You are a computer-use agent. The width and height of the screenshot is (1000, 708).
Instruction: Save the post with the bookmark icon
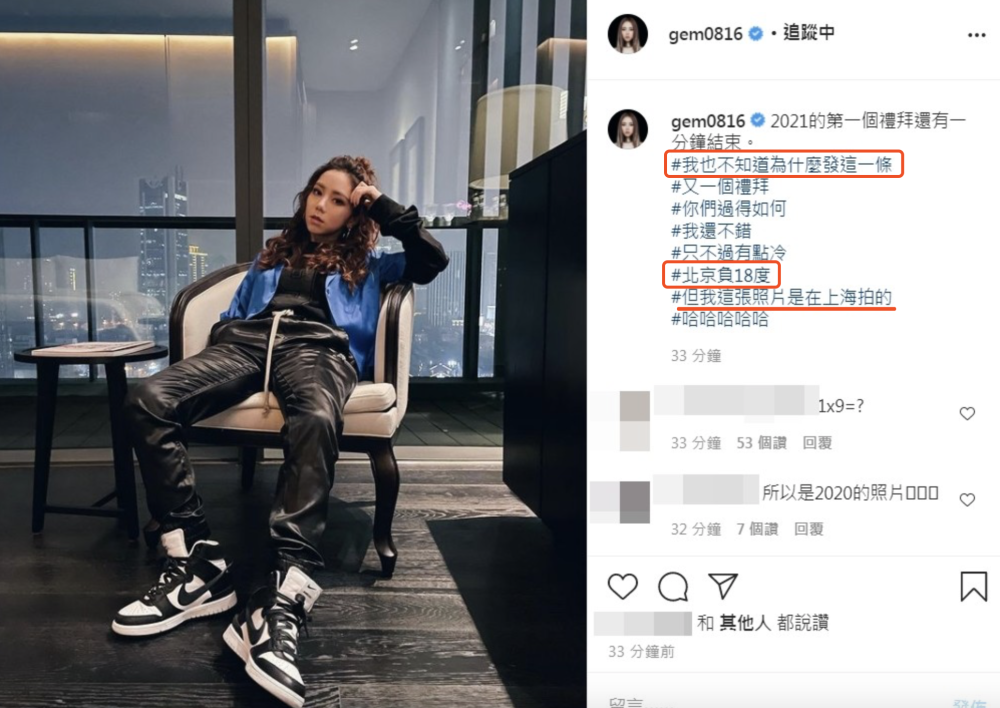click(974, 587)
